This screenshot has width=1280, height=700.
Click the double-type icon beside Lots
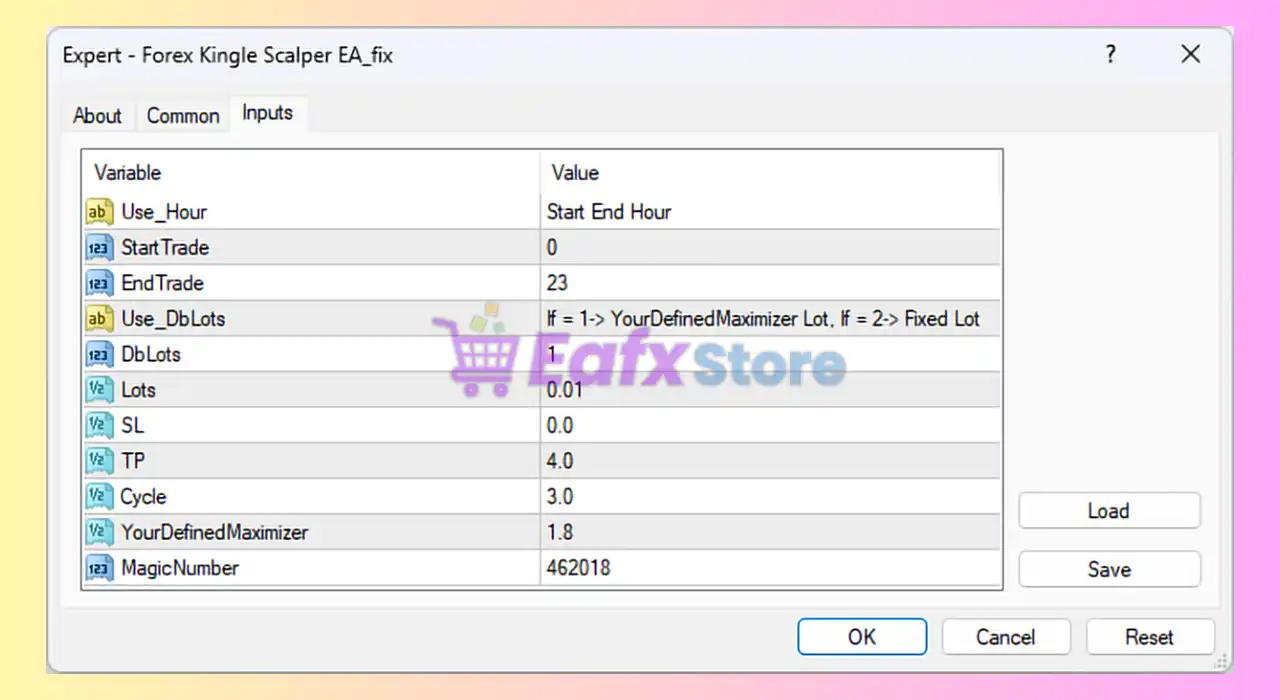click(100, 390)
